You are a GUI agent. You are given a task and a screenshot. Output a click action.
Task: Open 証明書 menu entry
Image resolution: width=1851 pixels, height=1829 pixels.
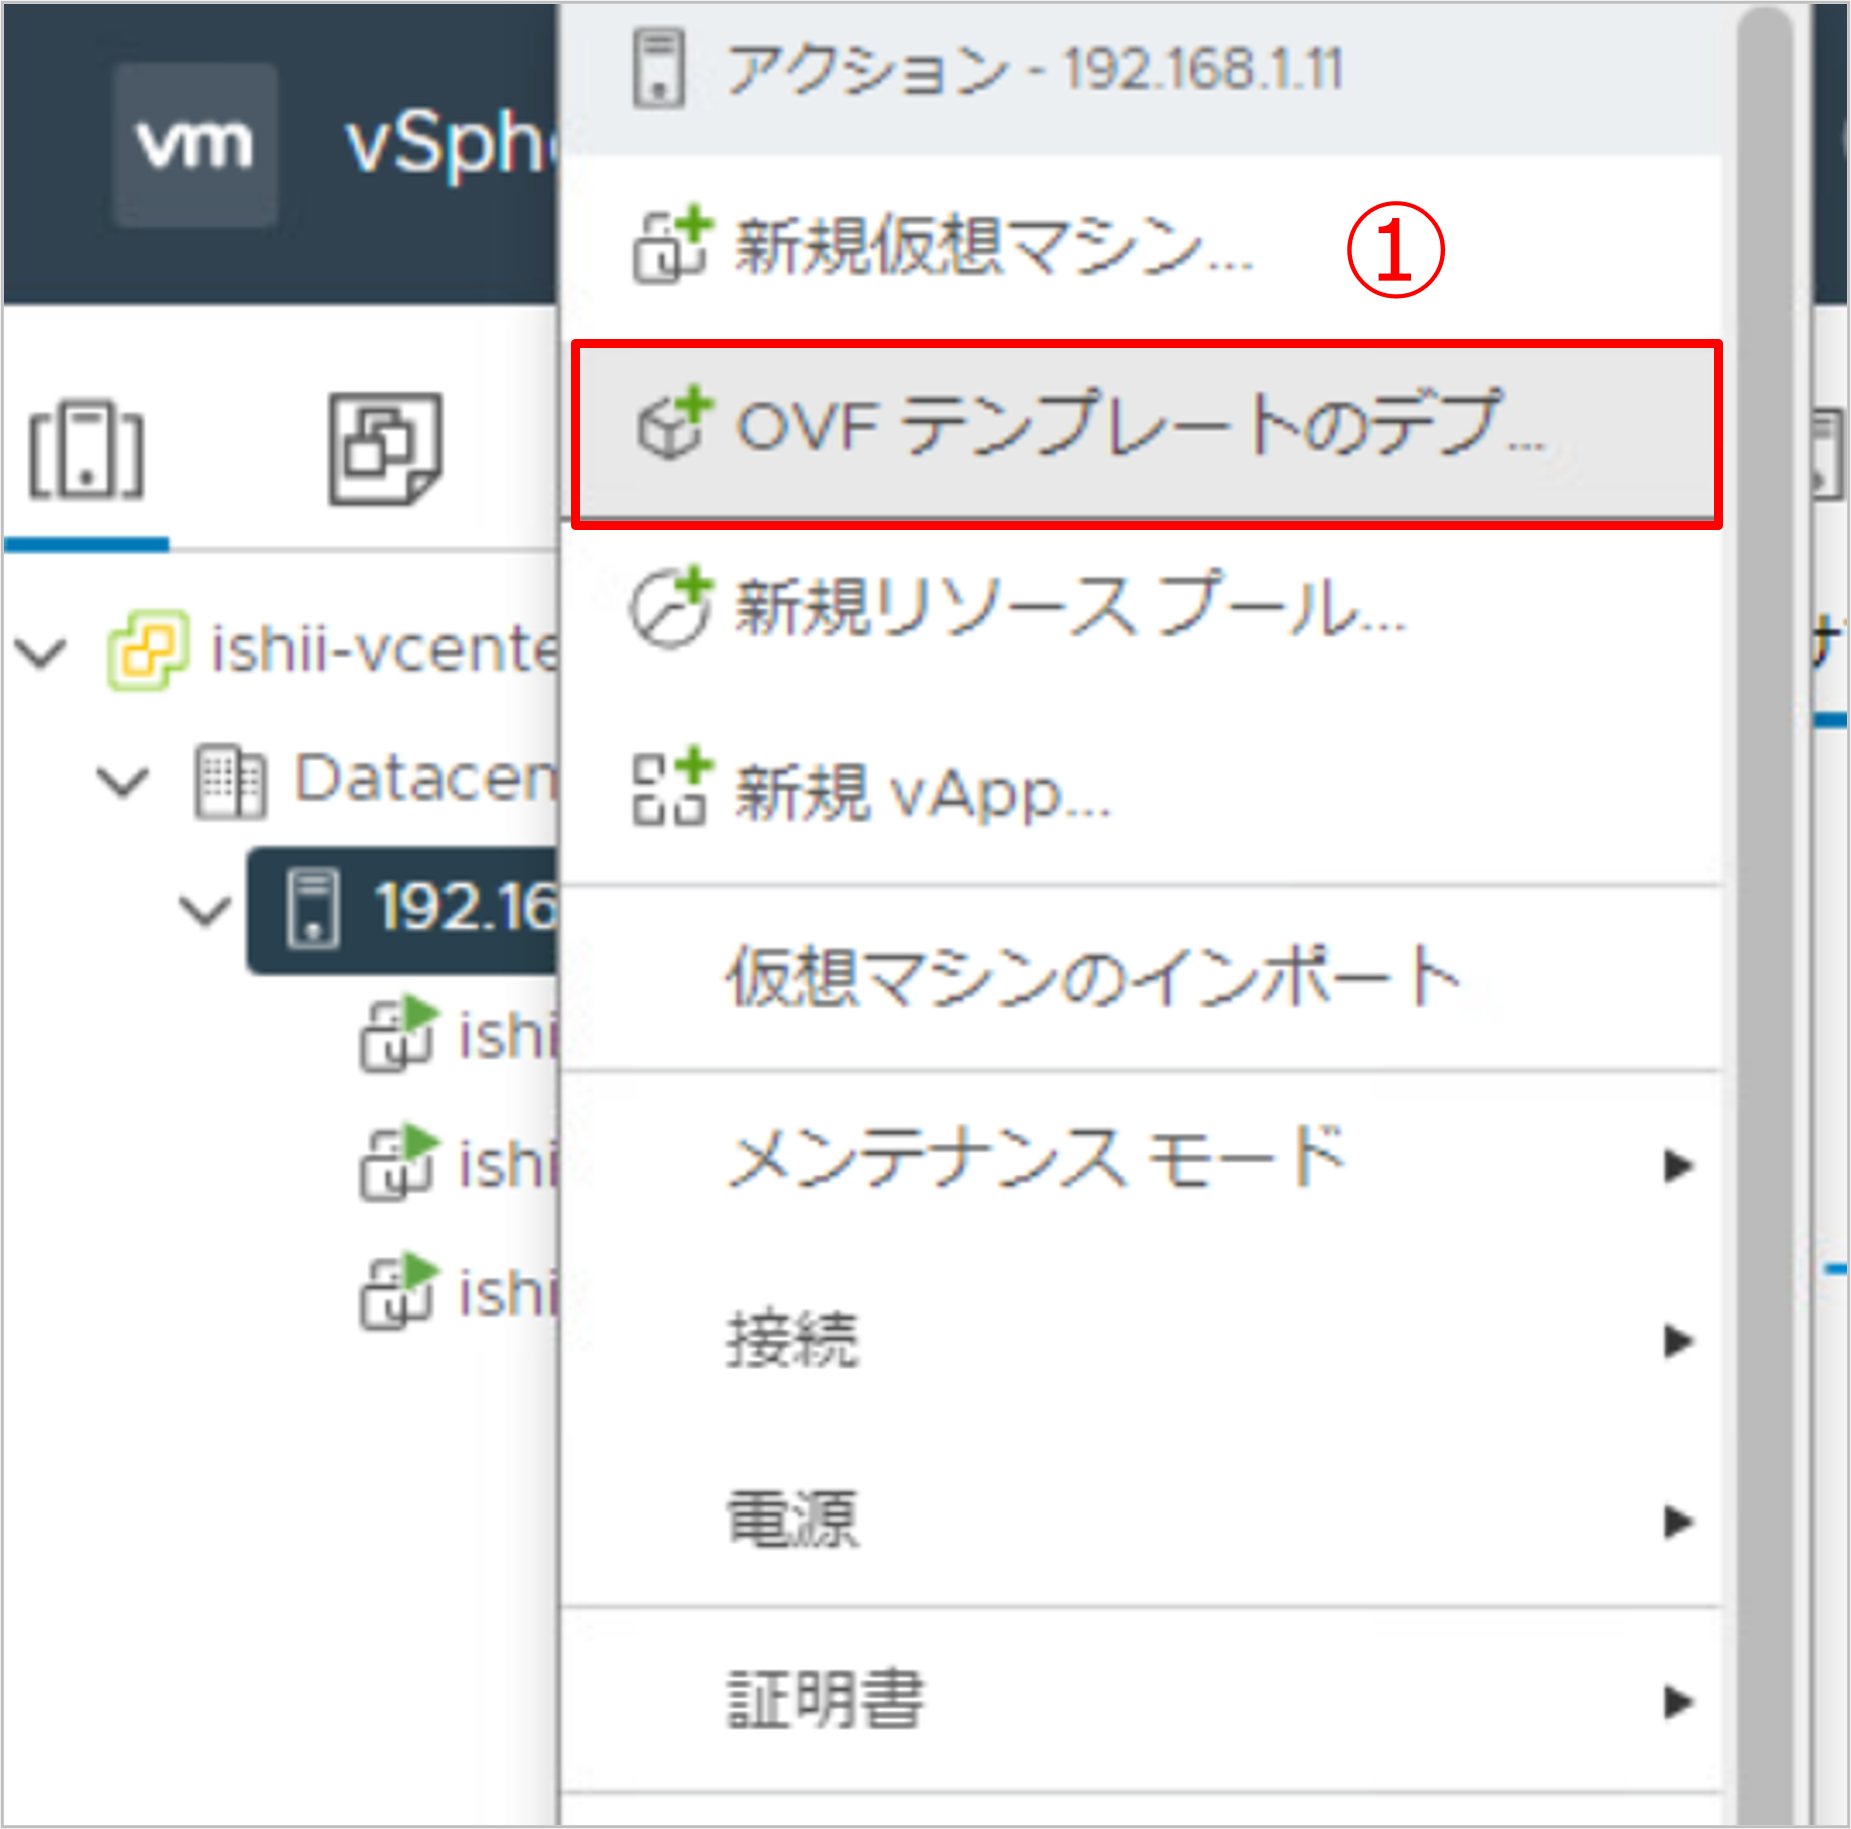(x=1142, y=1700)
